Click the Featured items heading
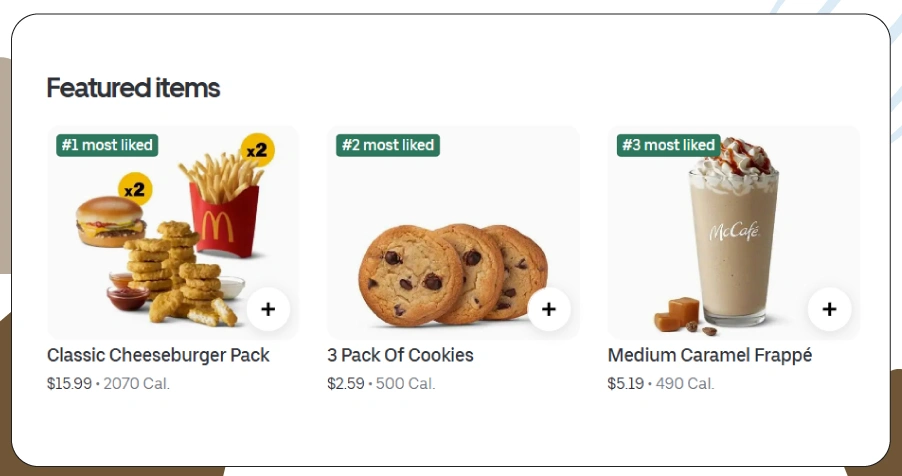Image resolution: width=902 pixels, height=476 pixels. click(133, 88)
